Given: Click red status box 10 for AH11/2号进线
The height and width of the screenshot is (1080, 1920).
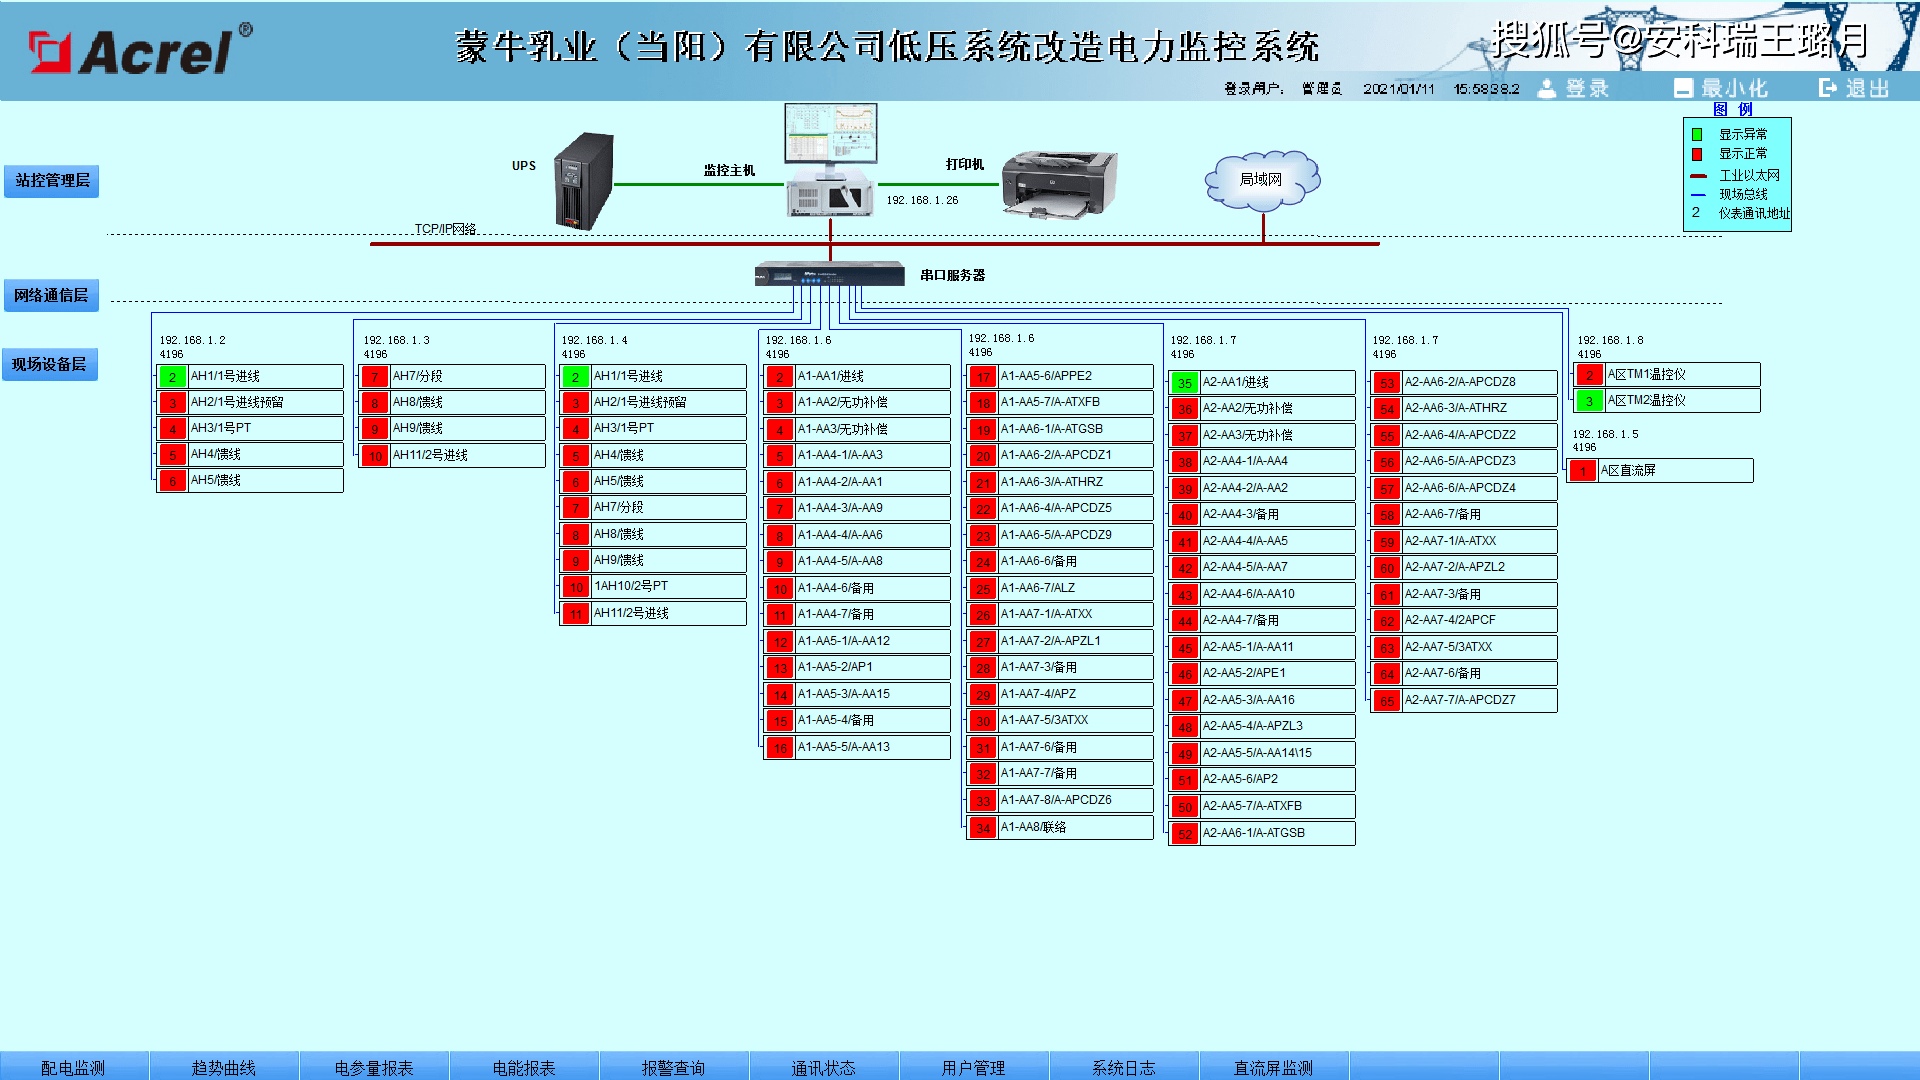Looking at the screenshot, I should pyautogui.click(x=375, y=456).
